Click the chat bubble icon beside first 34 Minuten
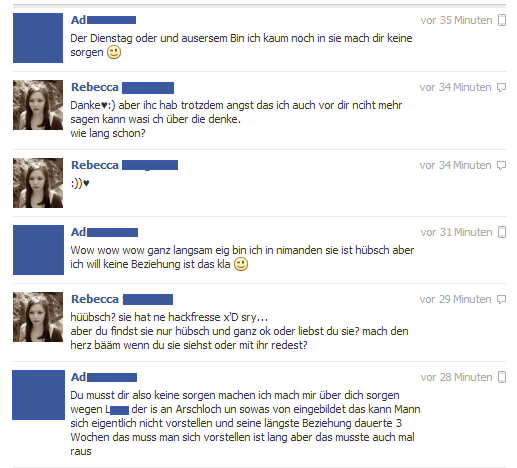This screenshot has height=468, width=517. pos(501,87)
